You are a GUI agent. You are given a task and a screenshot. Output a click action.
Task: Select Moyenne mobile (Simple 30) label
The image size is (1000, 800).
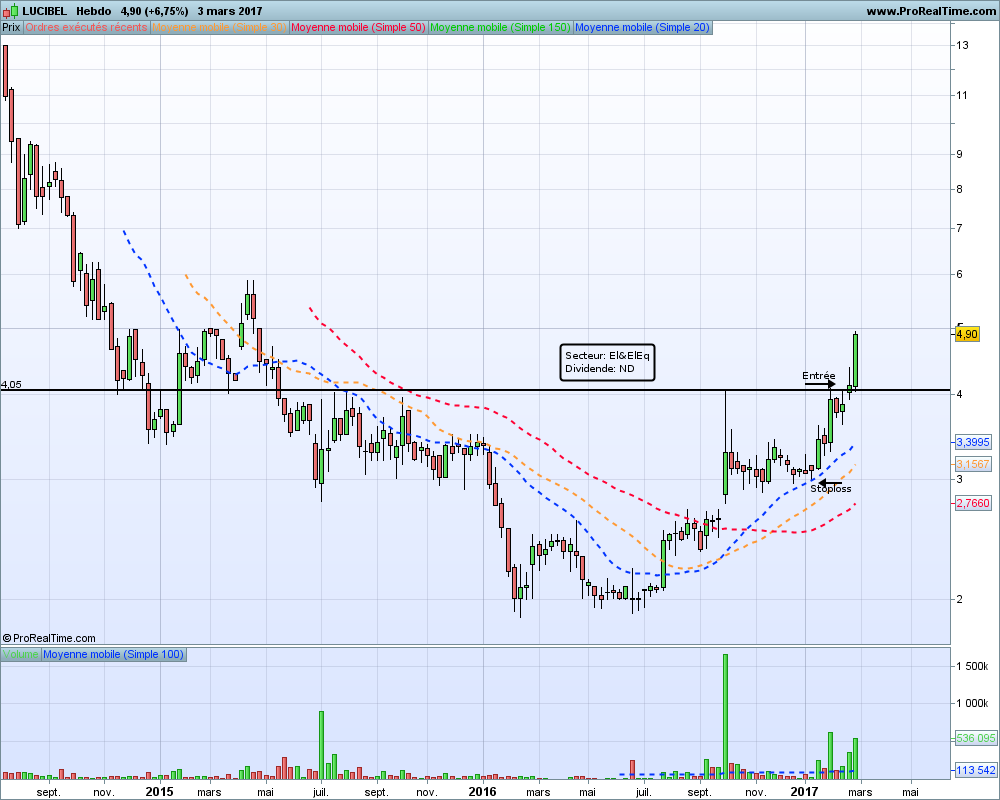click(219, 27)
